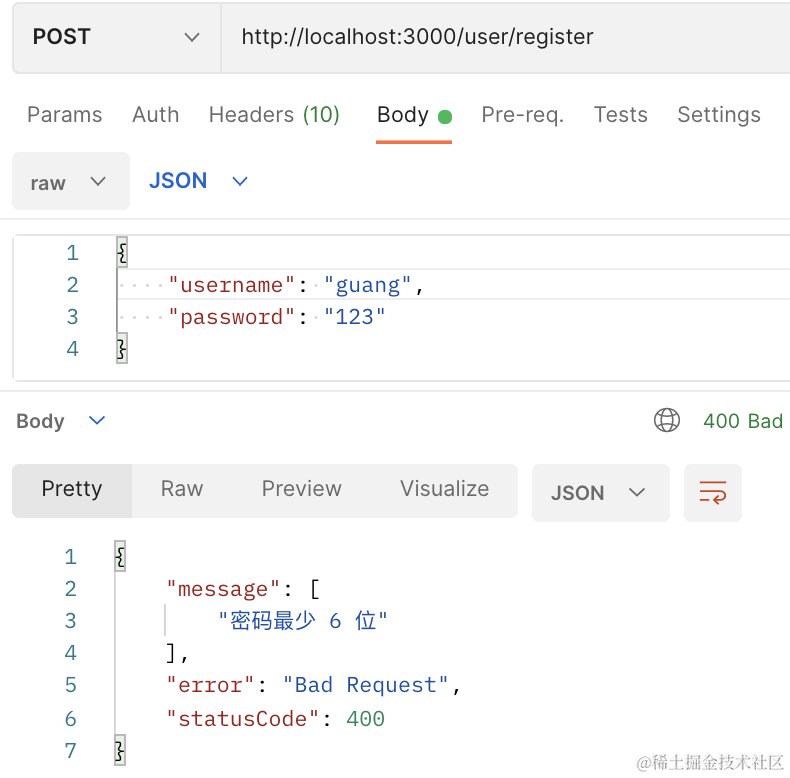Open the Pre-req. tab
The height and width of the screenshot is (778, 790).
click(522, 115)
